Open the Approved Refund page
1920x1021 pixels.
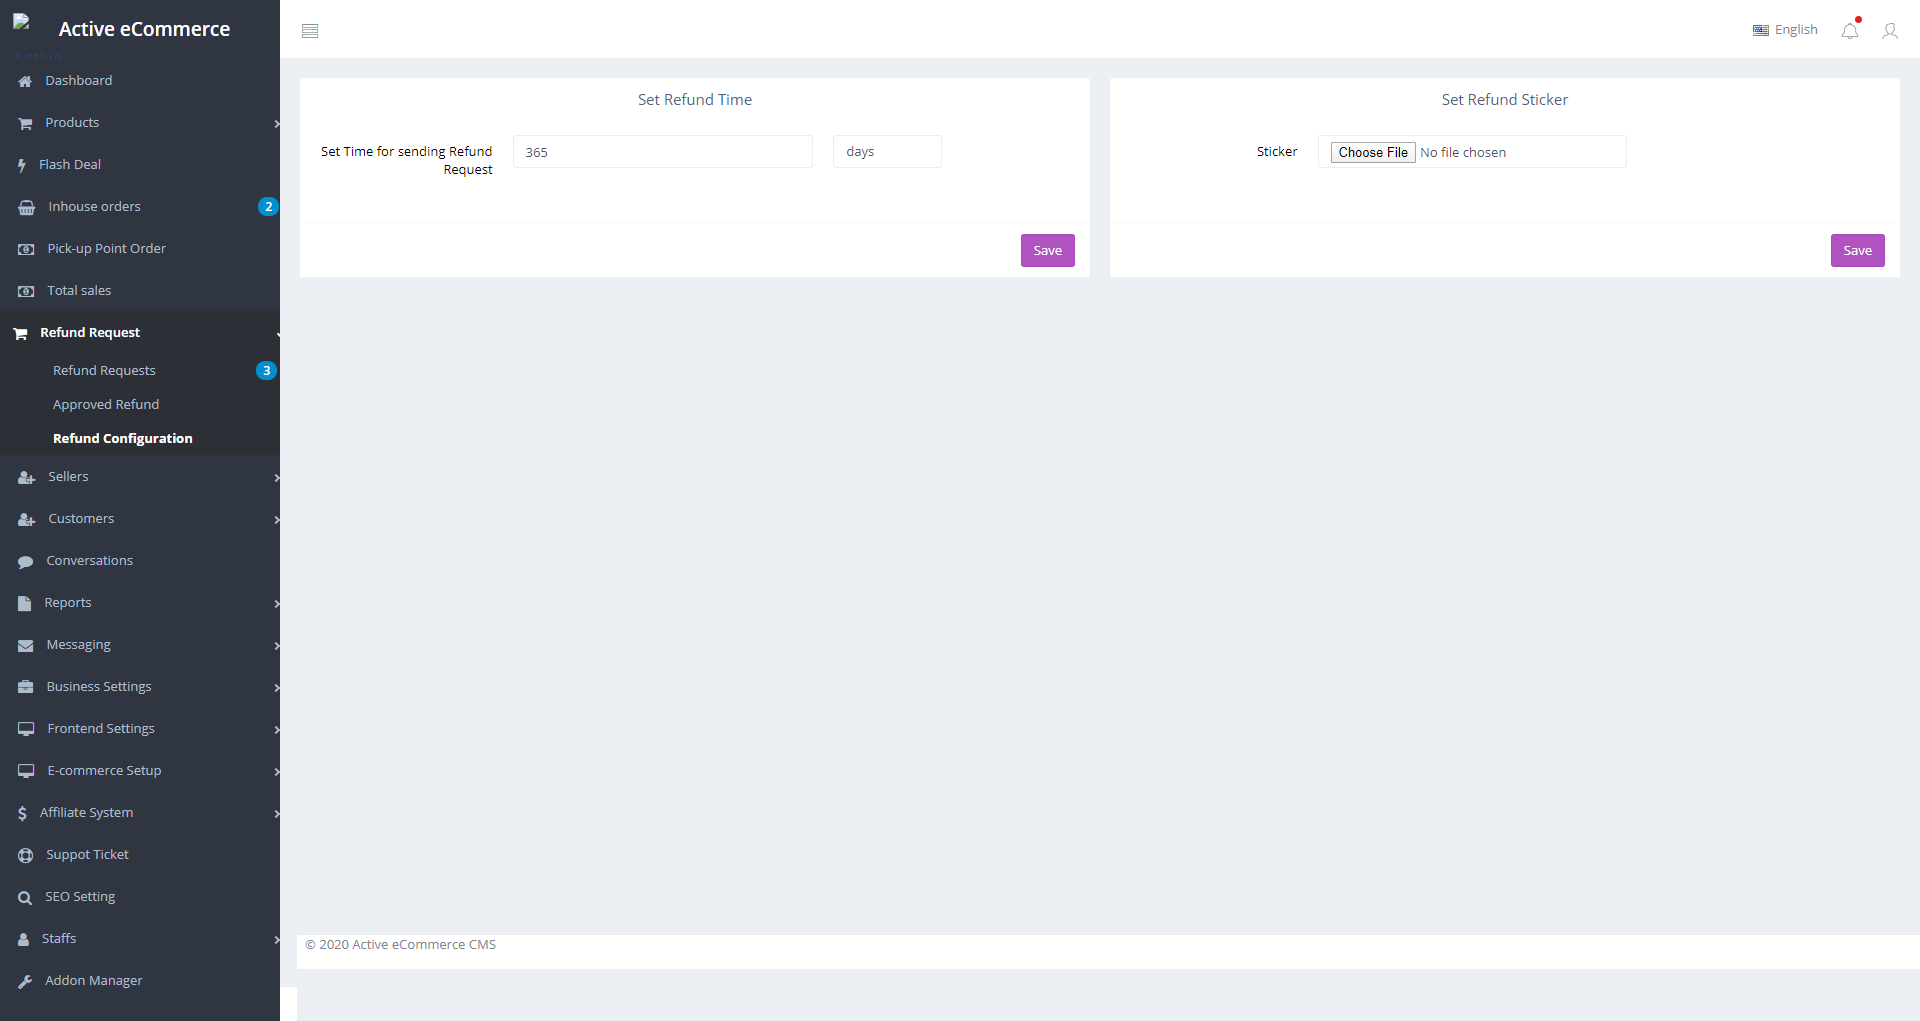106,404
